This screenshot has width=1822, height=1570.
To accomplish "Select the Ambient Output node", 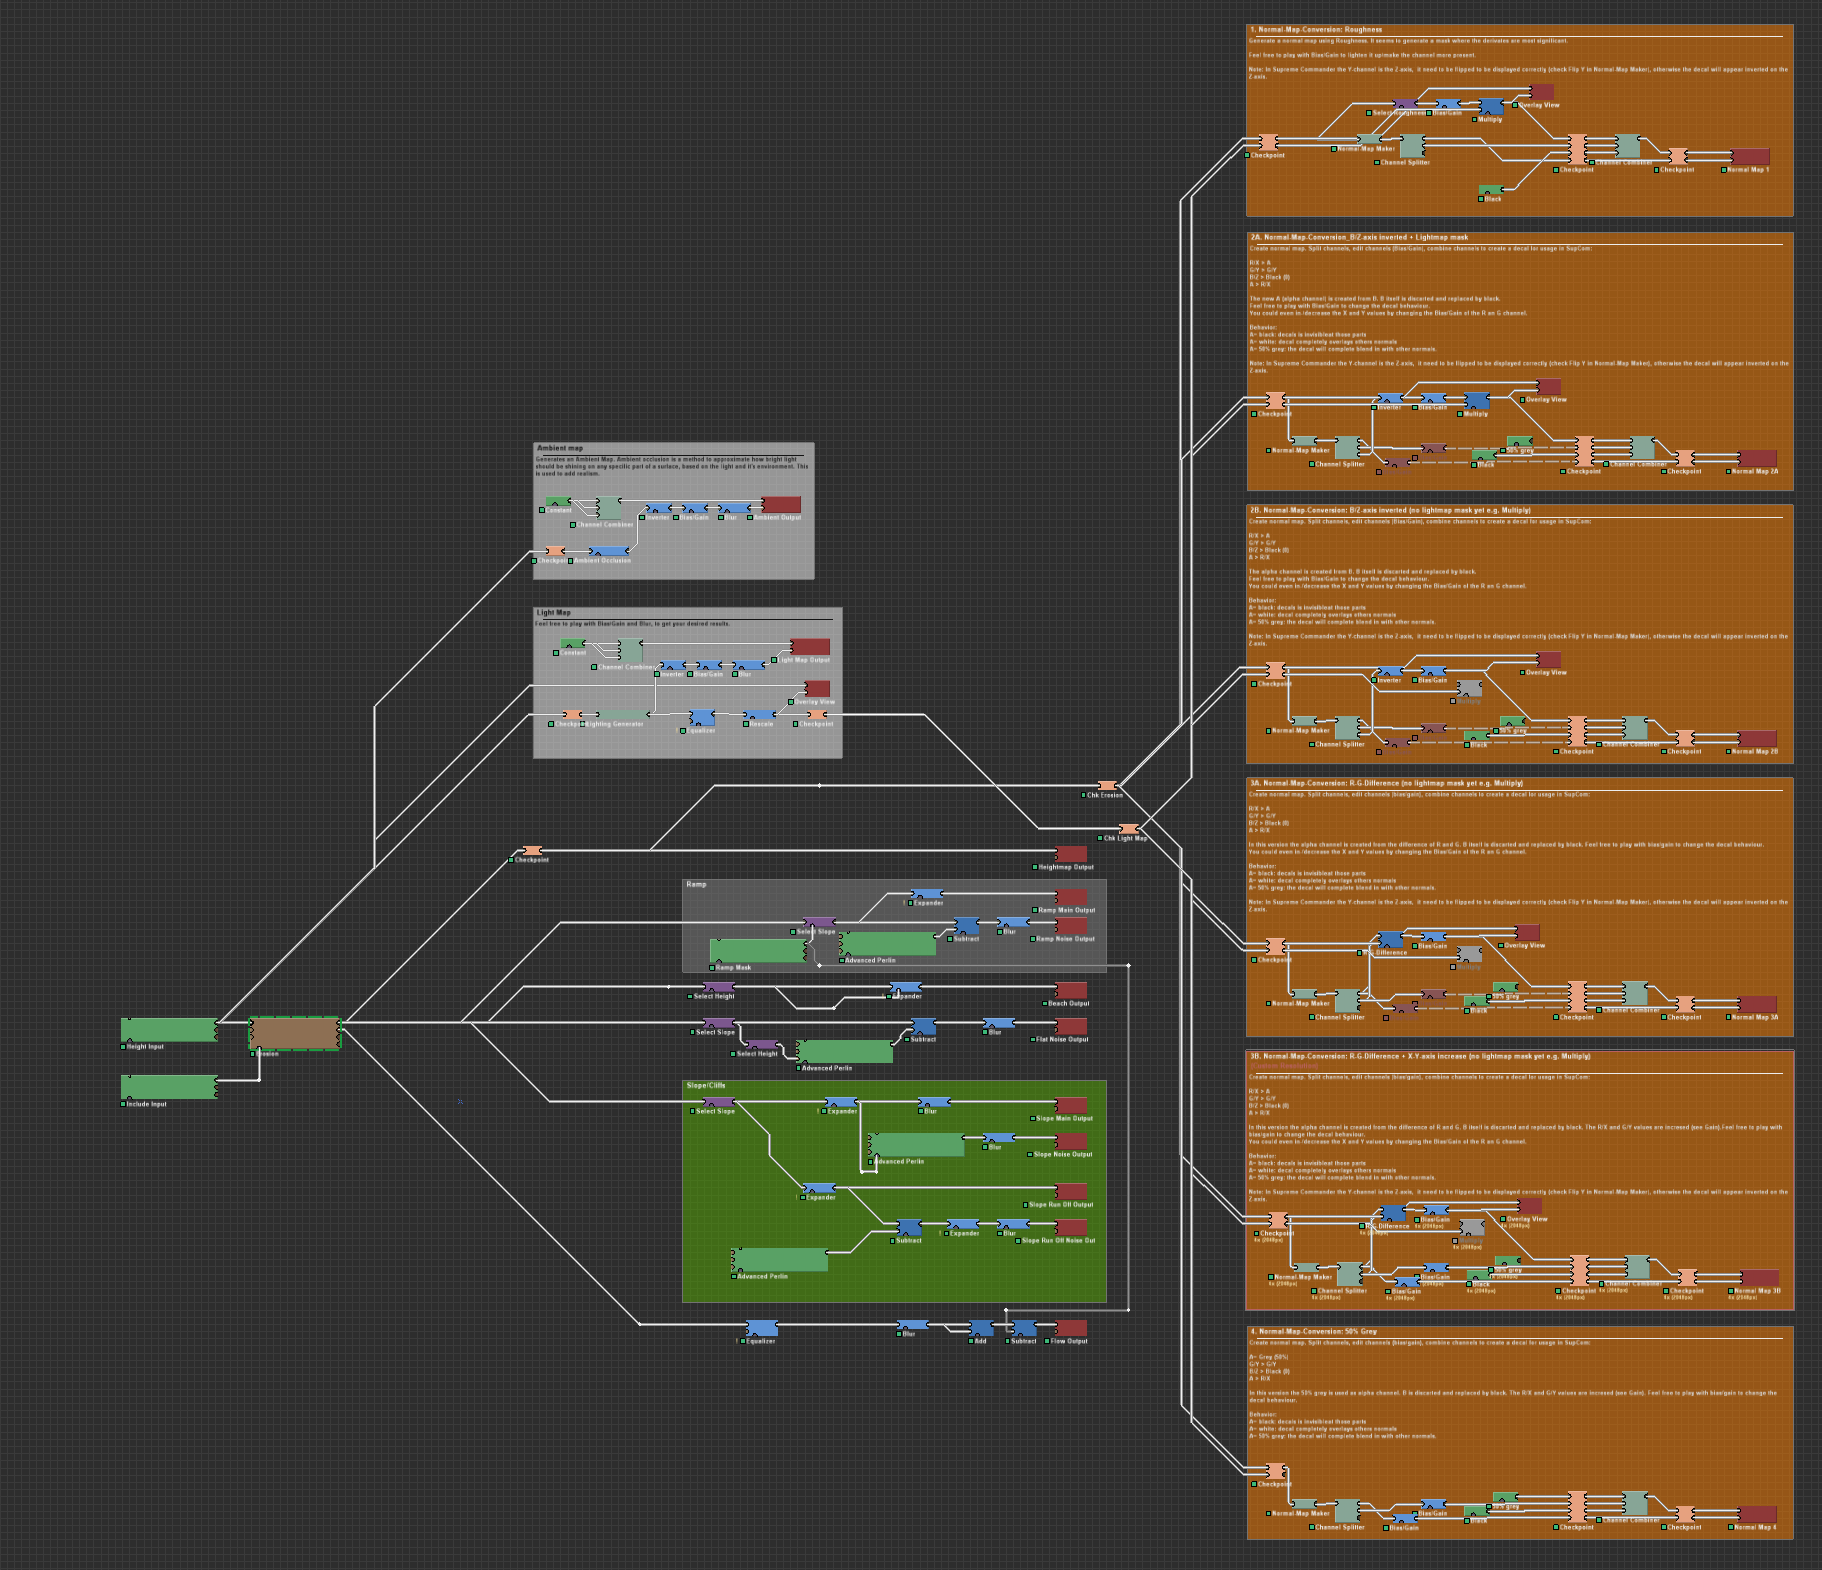I will point(781,504).
